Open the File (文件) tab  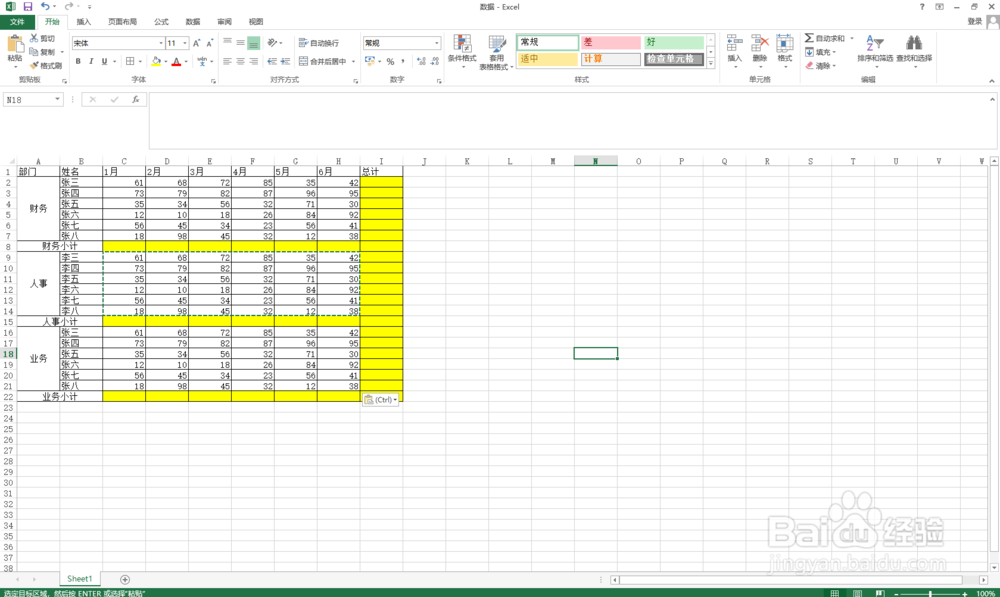17,22
